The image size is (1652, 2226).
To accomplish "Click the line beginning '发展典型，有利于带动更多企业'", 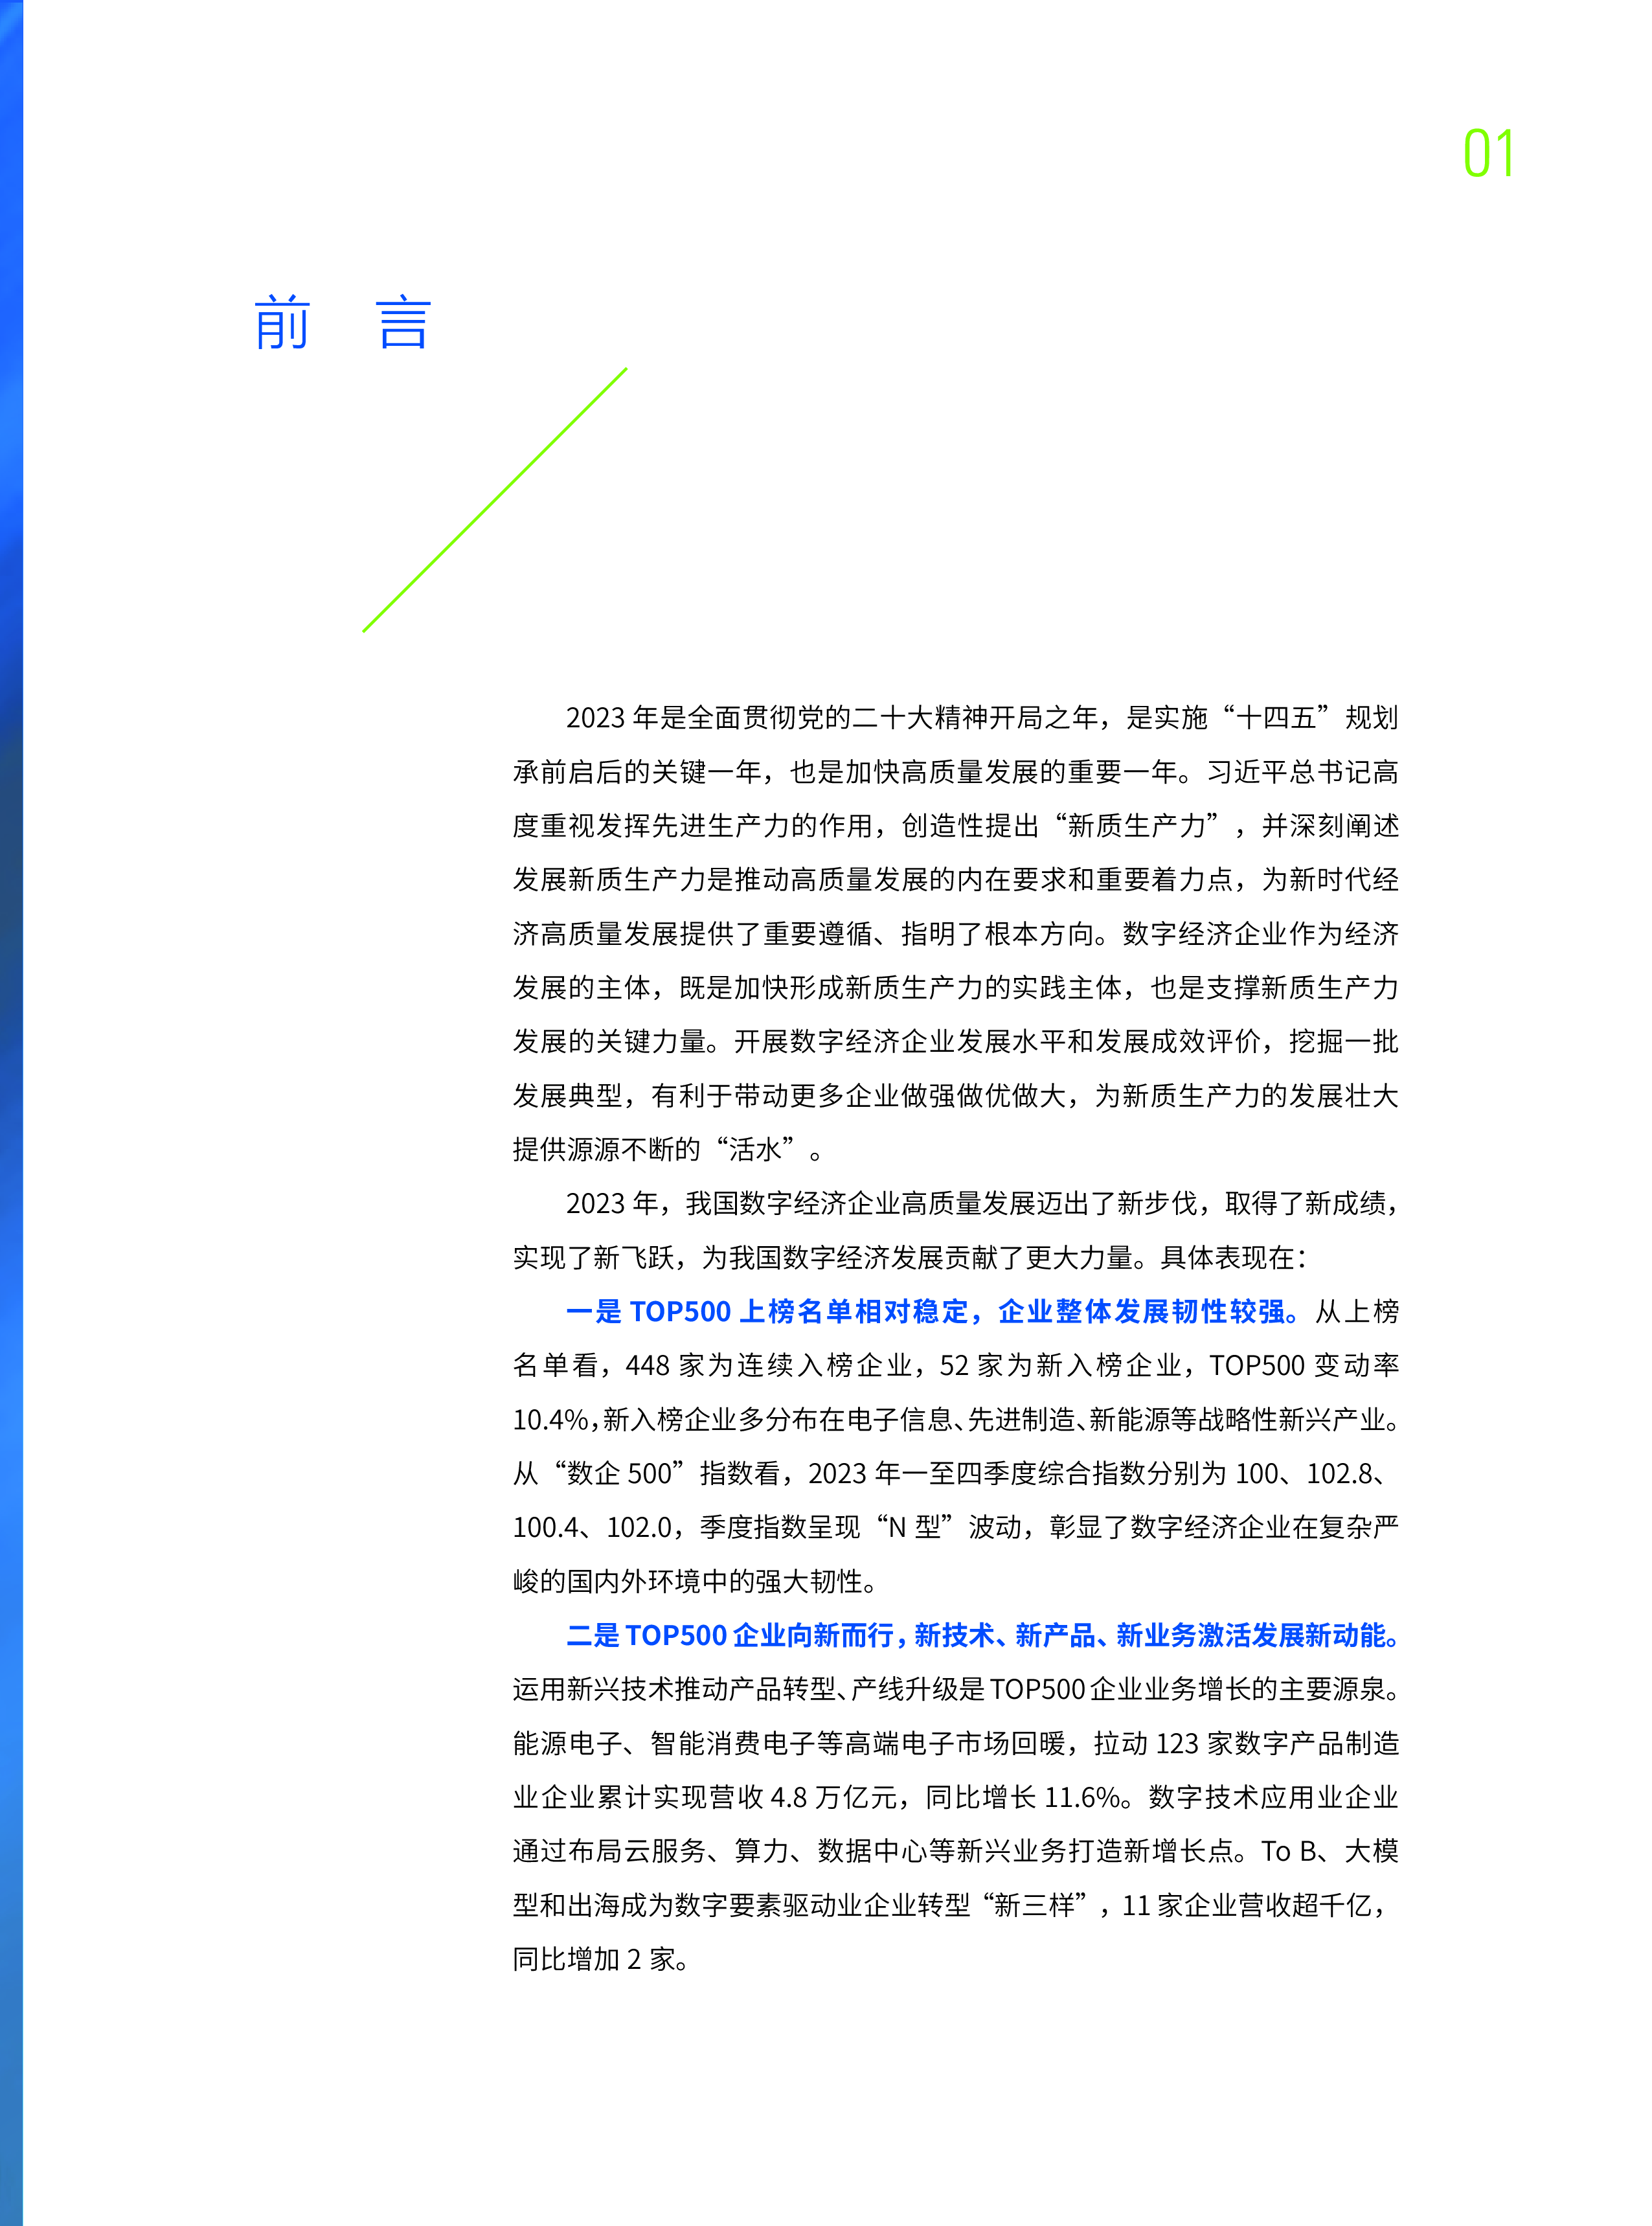I will [955, 1095].
